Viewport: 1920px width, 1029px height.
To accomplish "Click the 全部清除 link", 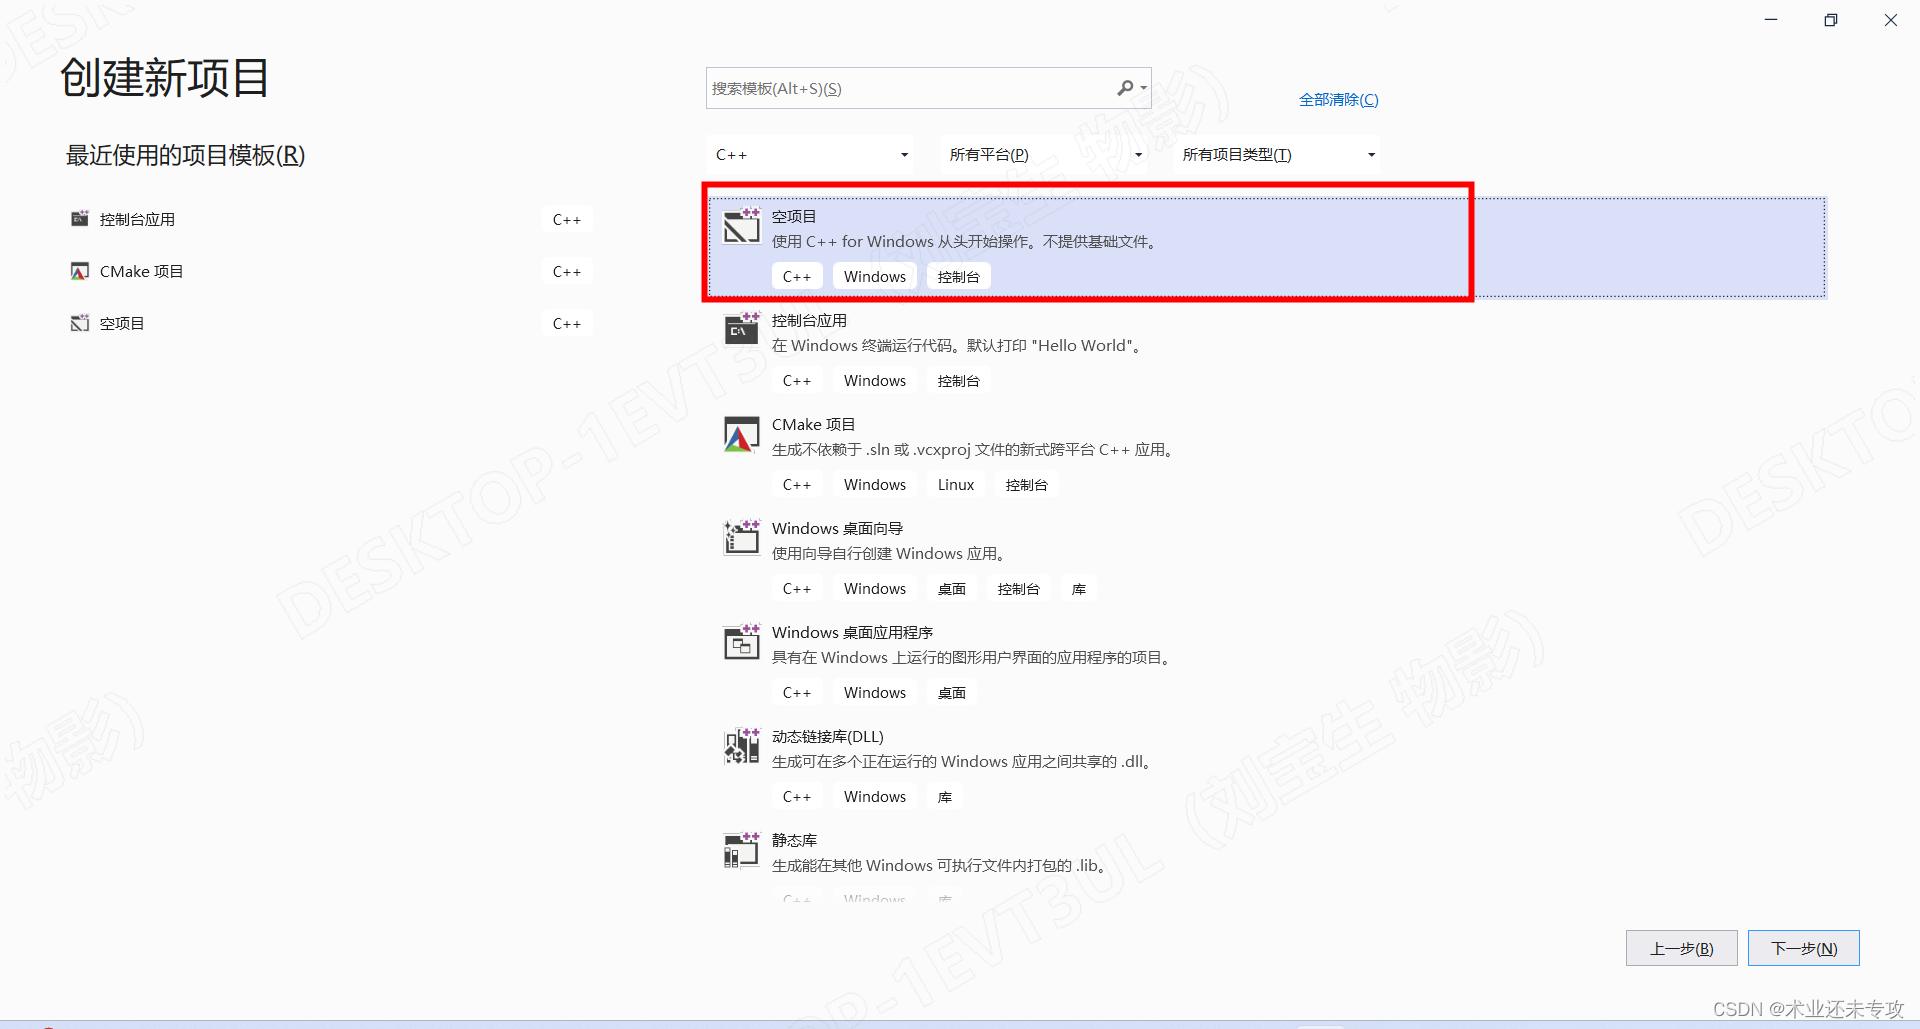I will tap(1338, 99).
